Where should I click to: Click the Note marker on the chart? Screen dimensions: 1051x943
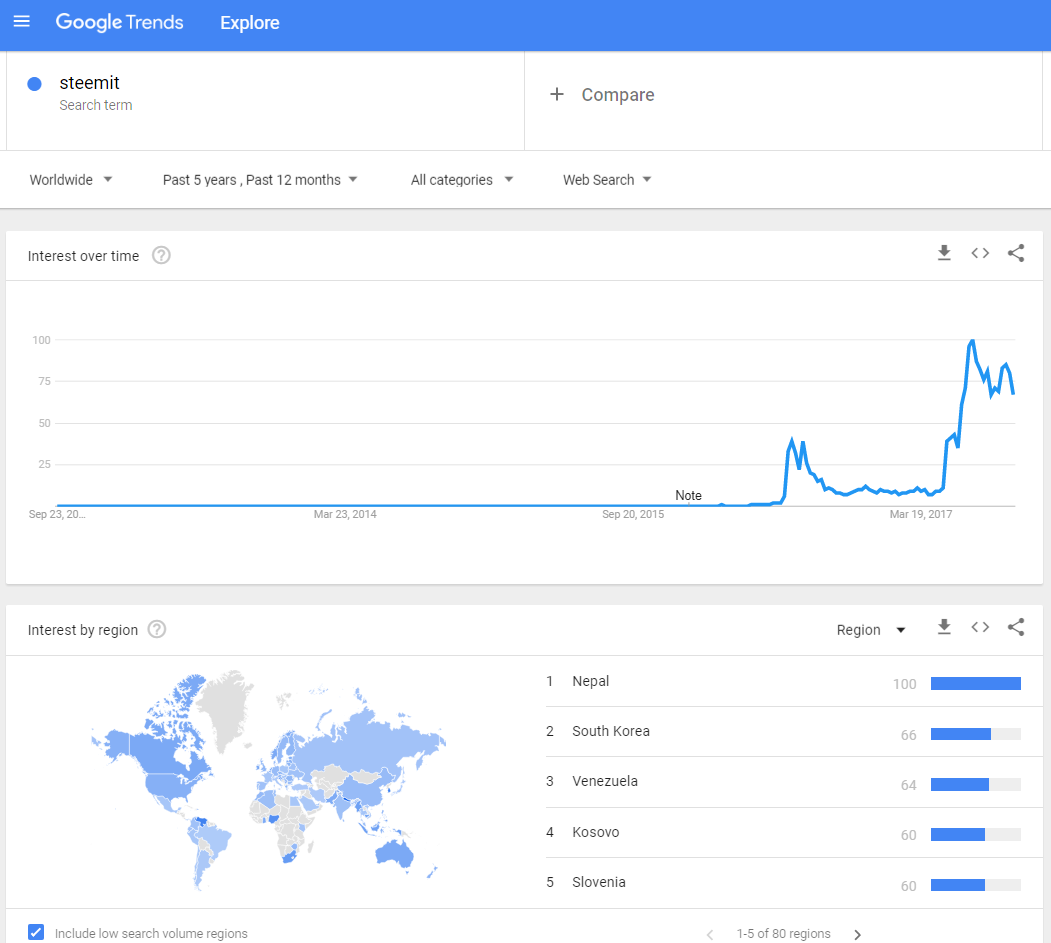[x=688, y=495]
